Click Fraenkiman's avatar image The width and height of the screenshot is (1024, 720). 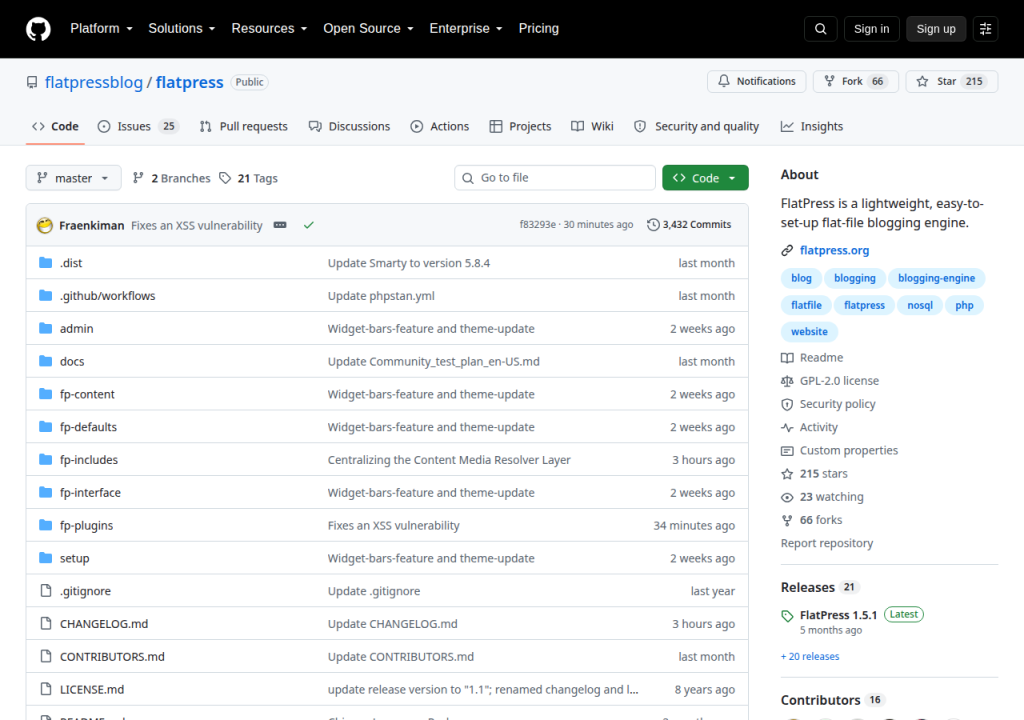click(44, 225)
